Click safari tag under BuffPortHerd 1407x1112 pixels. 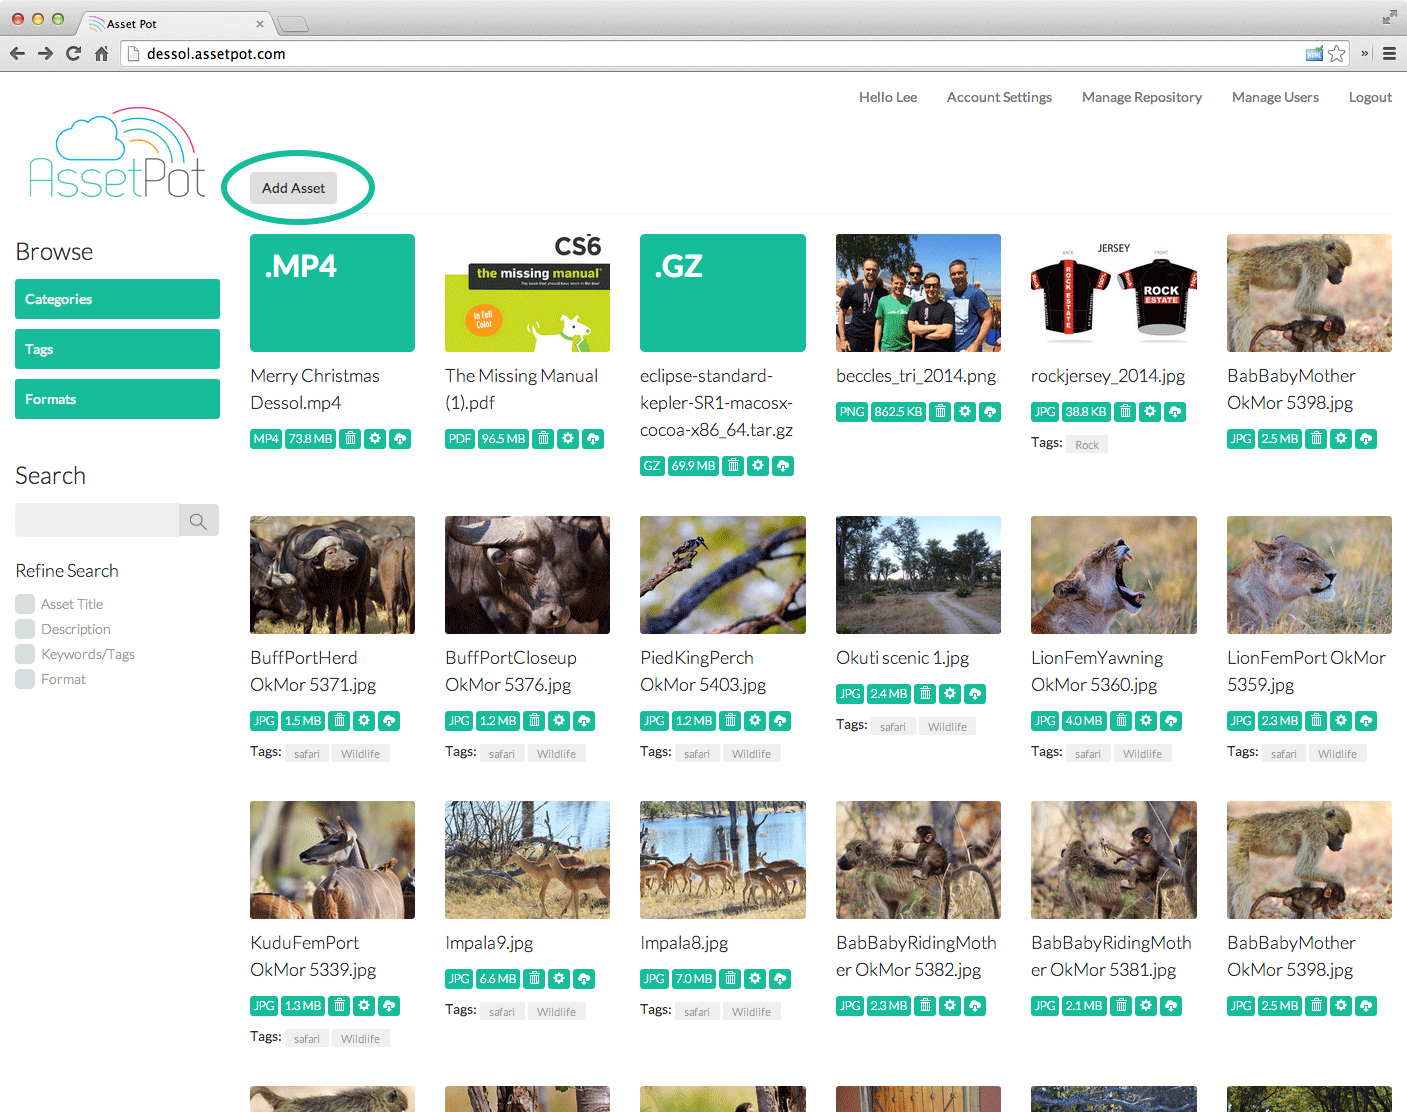click(x=307, y=754)
